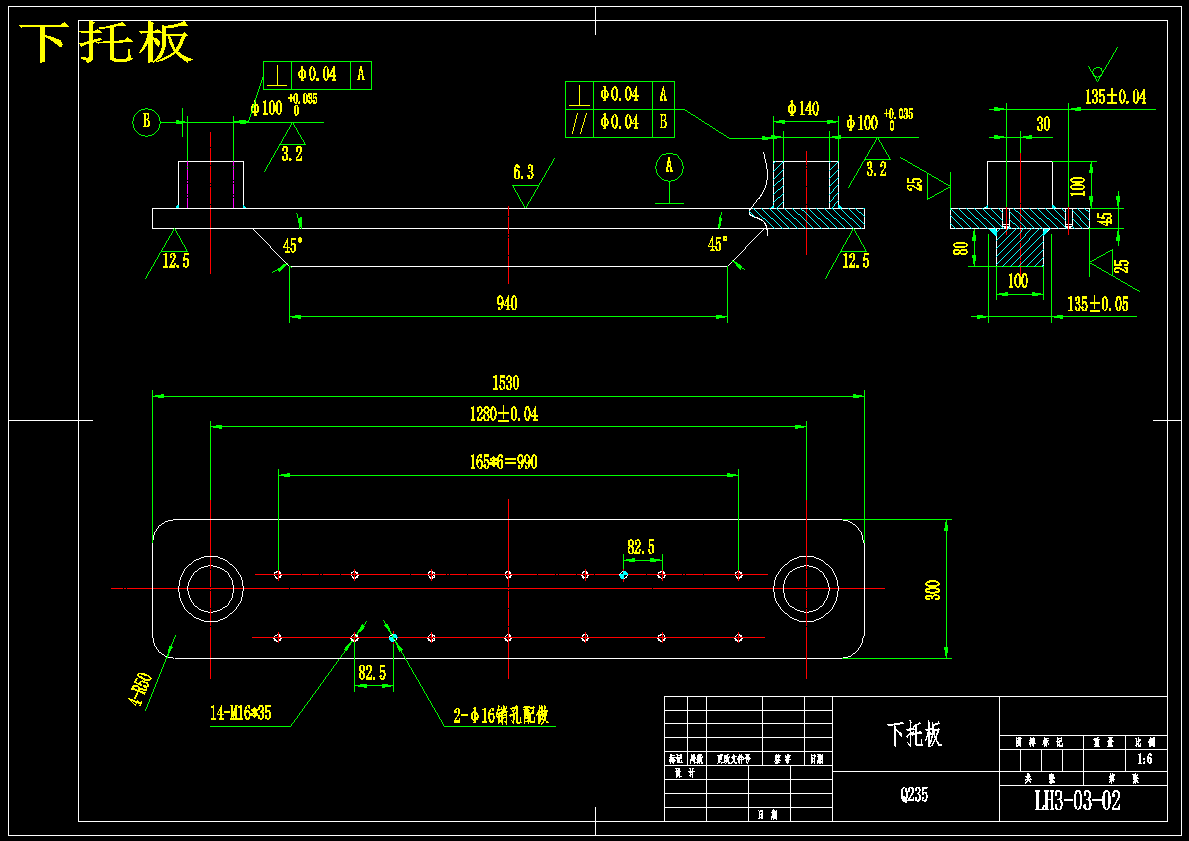Click the 1530 overall length dimension
This screenshot has height=841, width=1189.
coord(506,383)
